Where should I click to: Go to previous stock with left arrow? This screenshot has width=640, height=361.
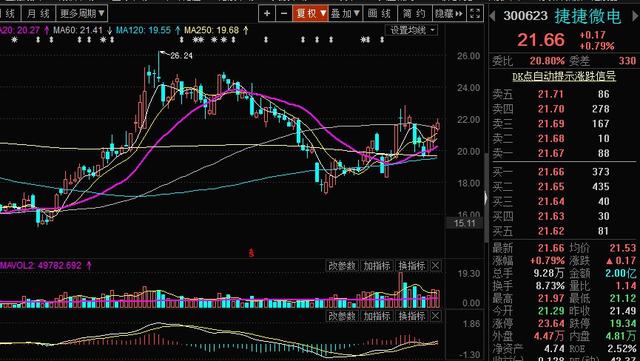(x=493, y=16)
